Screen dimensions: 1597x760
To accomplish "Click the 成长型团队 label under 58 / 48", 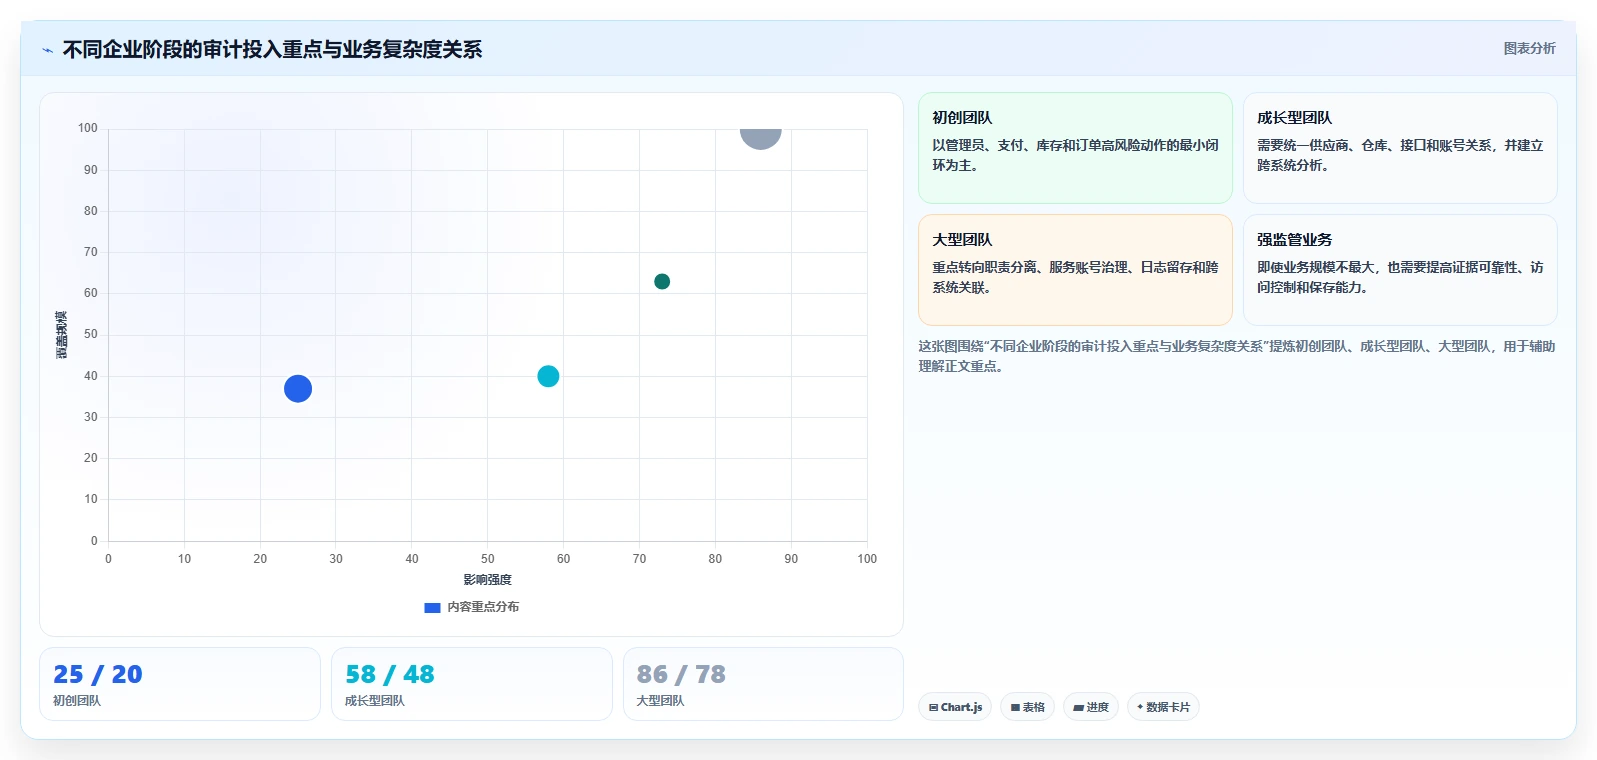I will [375, 701].
